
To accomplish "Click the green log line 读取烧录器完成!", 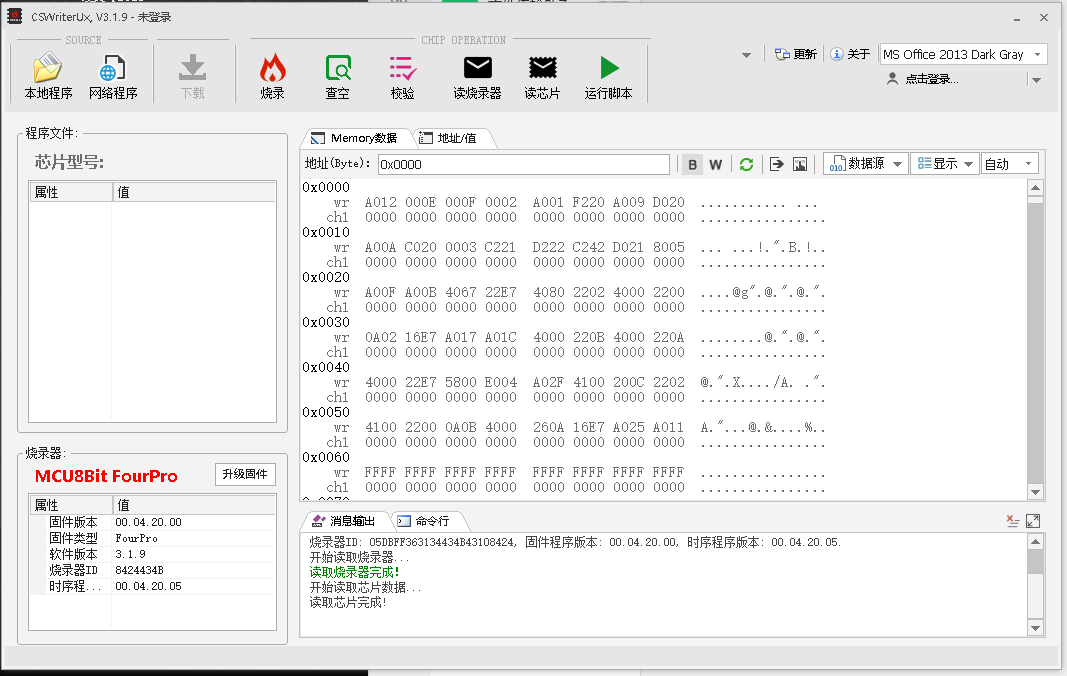I will click(x=354, y=573).
